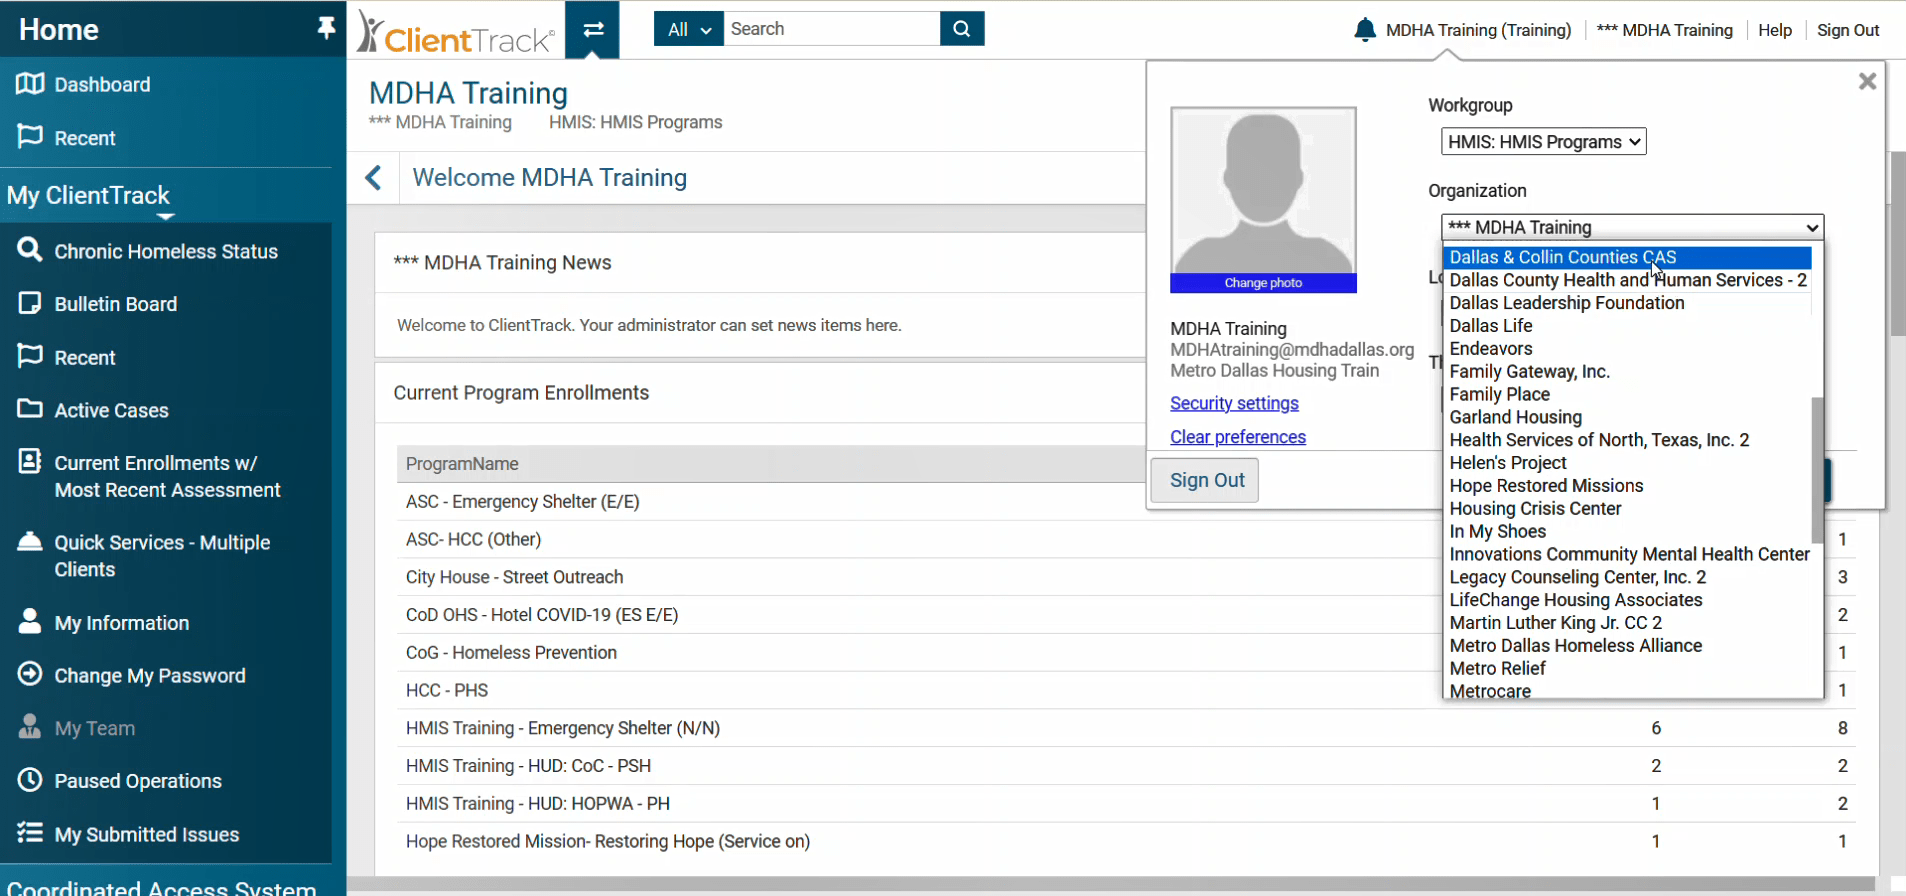Click the ClientTrack logo
The image size is (1906, 896).
click(x=456, y=32)
